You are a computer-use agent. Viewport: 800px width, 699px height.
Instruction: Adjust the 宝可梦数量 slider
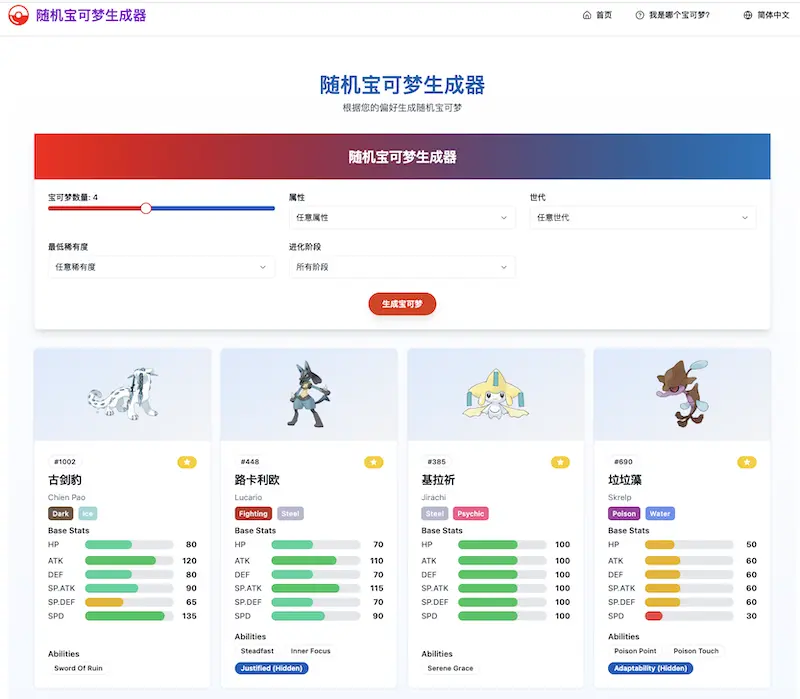tap(146, 208)
